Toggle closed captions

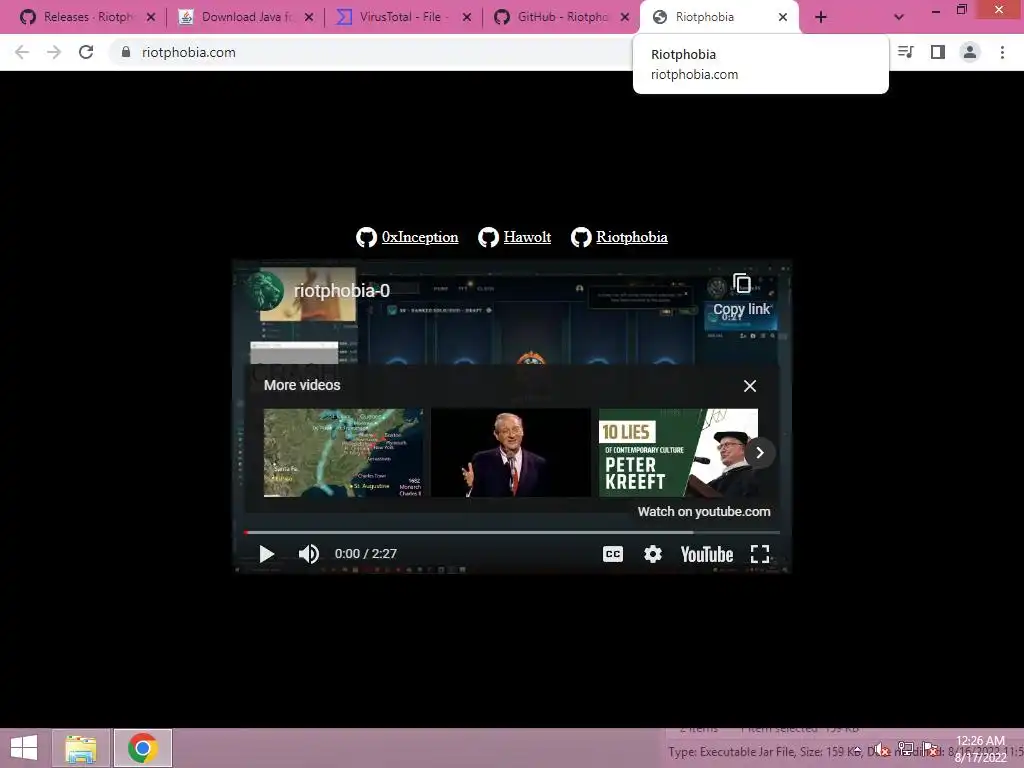(x=613, y=554)
